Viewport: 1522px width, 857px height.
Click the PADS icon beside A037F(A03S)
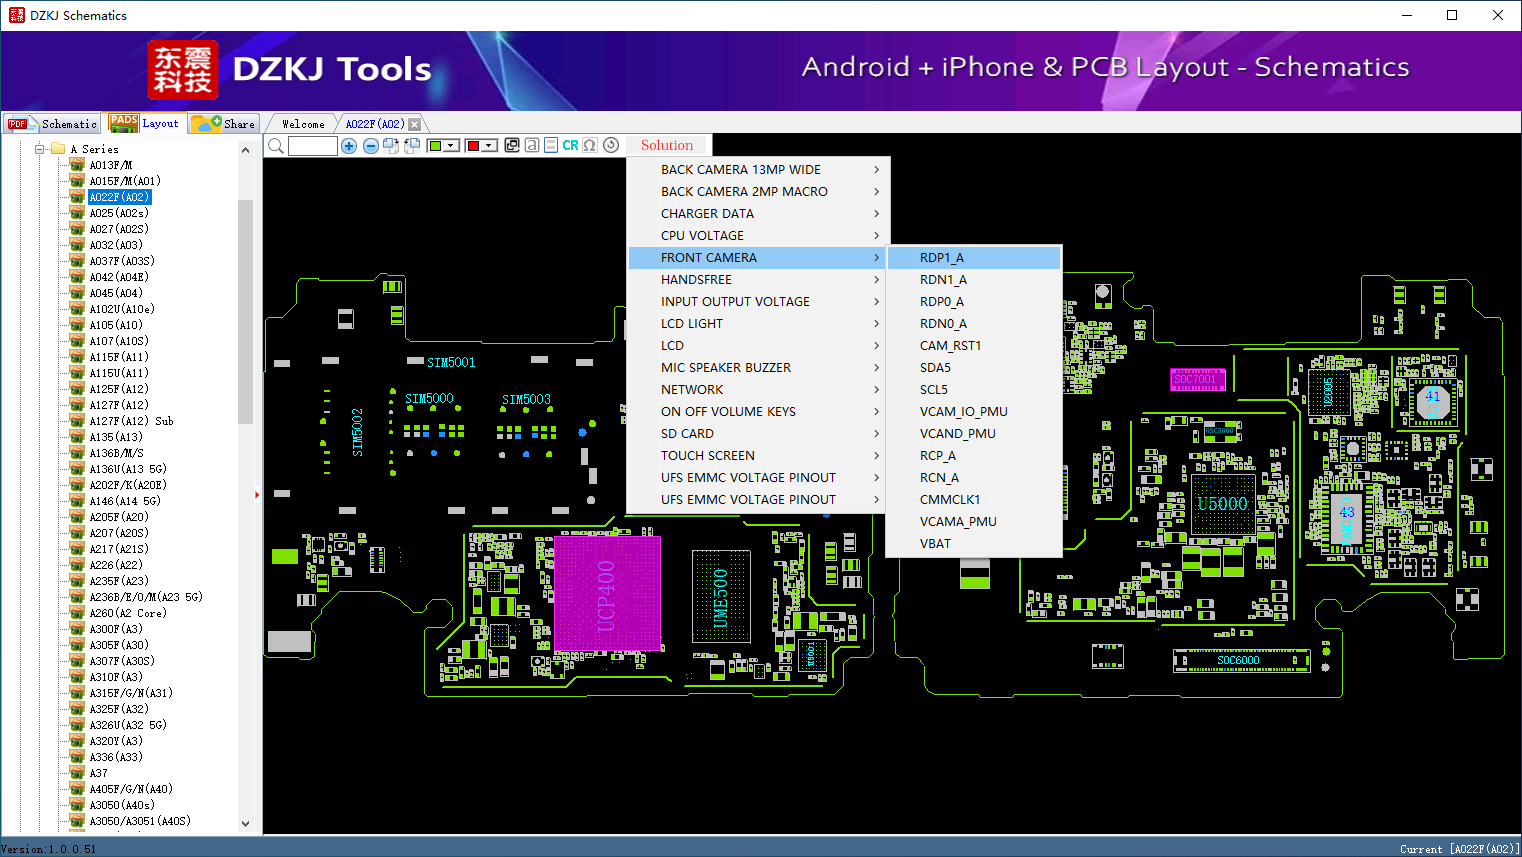(x=77, y=261)
